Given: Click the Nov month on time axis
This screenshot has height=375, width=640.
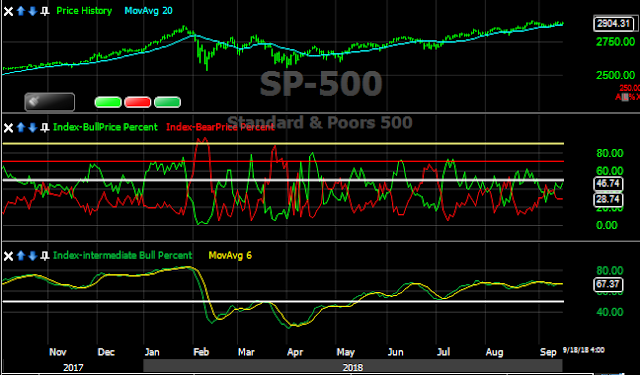Looking at the screenshot, I should [x=58, y=352].
